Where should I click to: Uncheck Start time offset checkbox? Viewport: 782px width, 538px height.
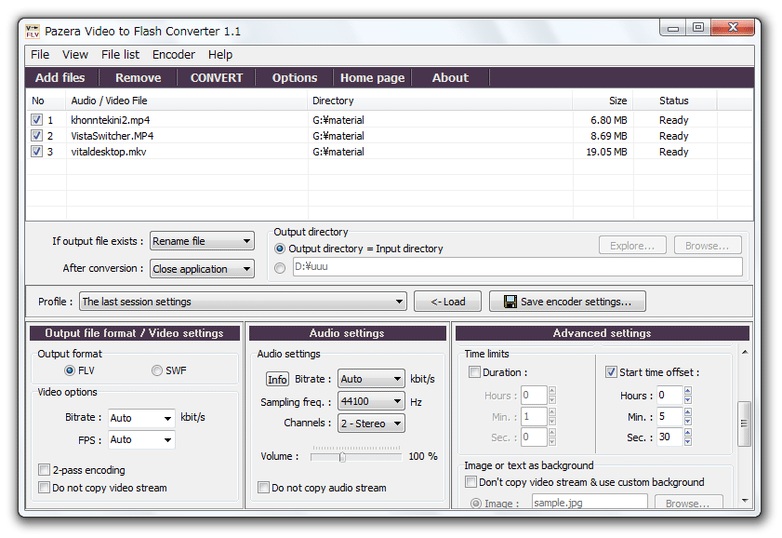point(611,372)
